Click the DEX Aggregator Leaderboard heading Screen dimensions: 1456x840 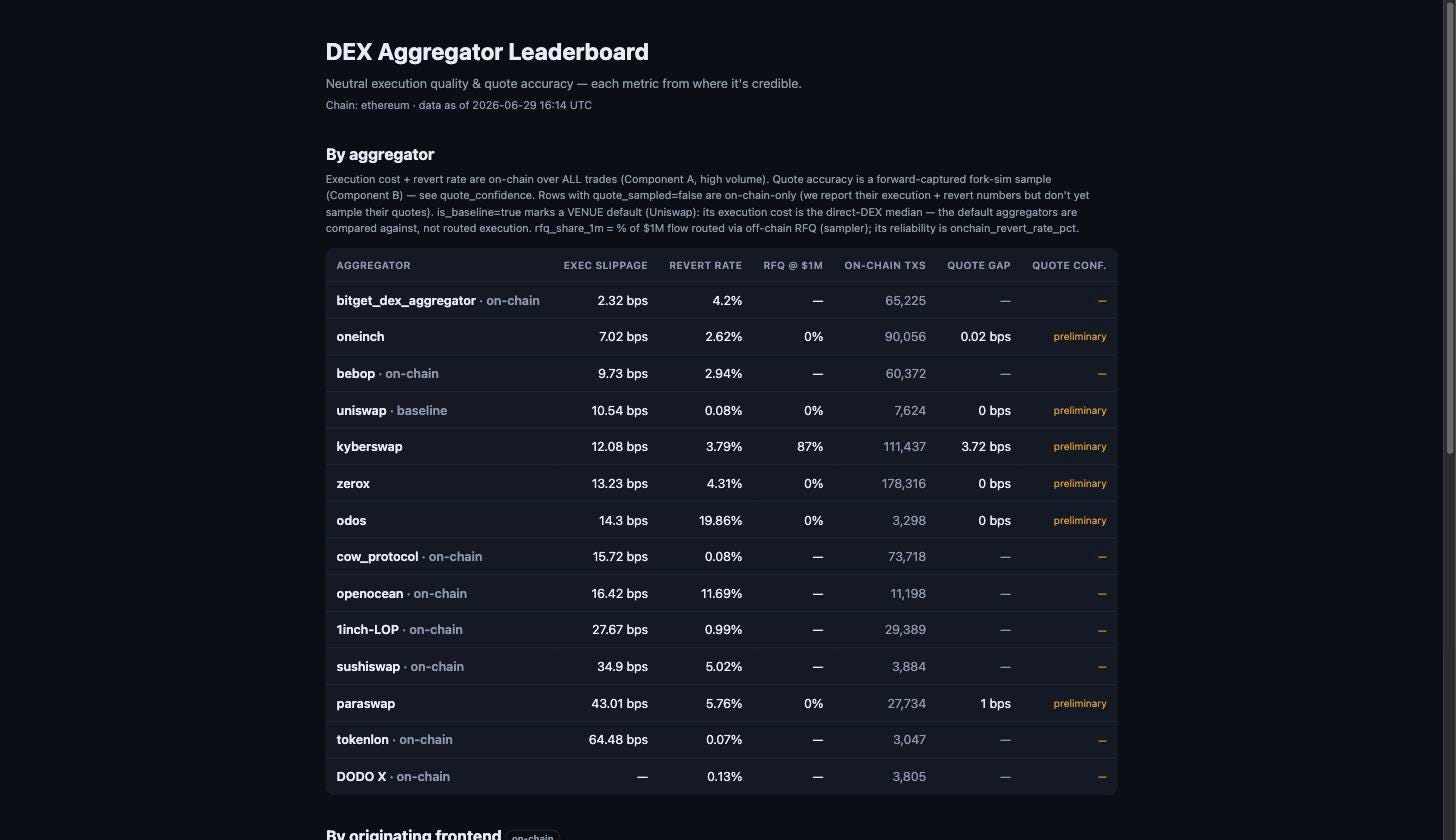(487, 52)
